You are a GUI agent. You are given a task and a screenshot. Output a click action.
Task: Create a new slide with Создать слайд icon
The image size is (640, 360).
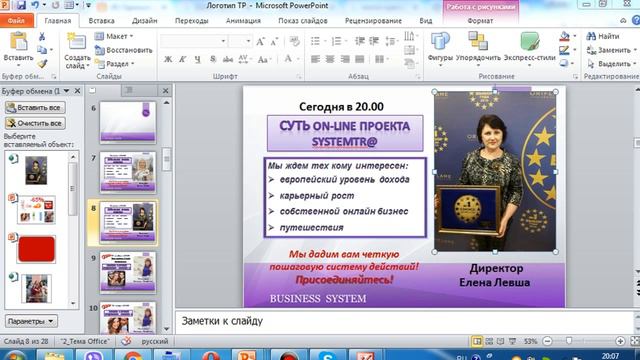[x=77, y=42]
